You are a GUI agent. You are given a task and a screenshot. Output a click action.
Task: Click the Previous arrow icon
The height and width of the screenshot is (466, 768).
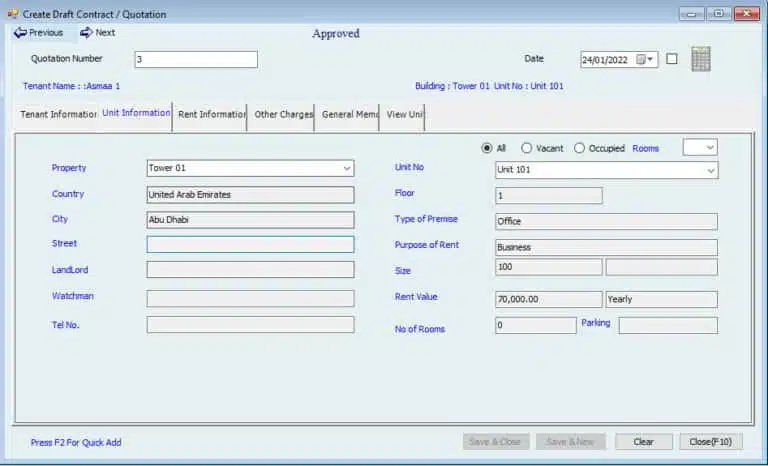(x=20, y=33)
